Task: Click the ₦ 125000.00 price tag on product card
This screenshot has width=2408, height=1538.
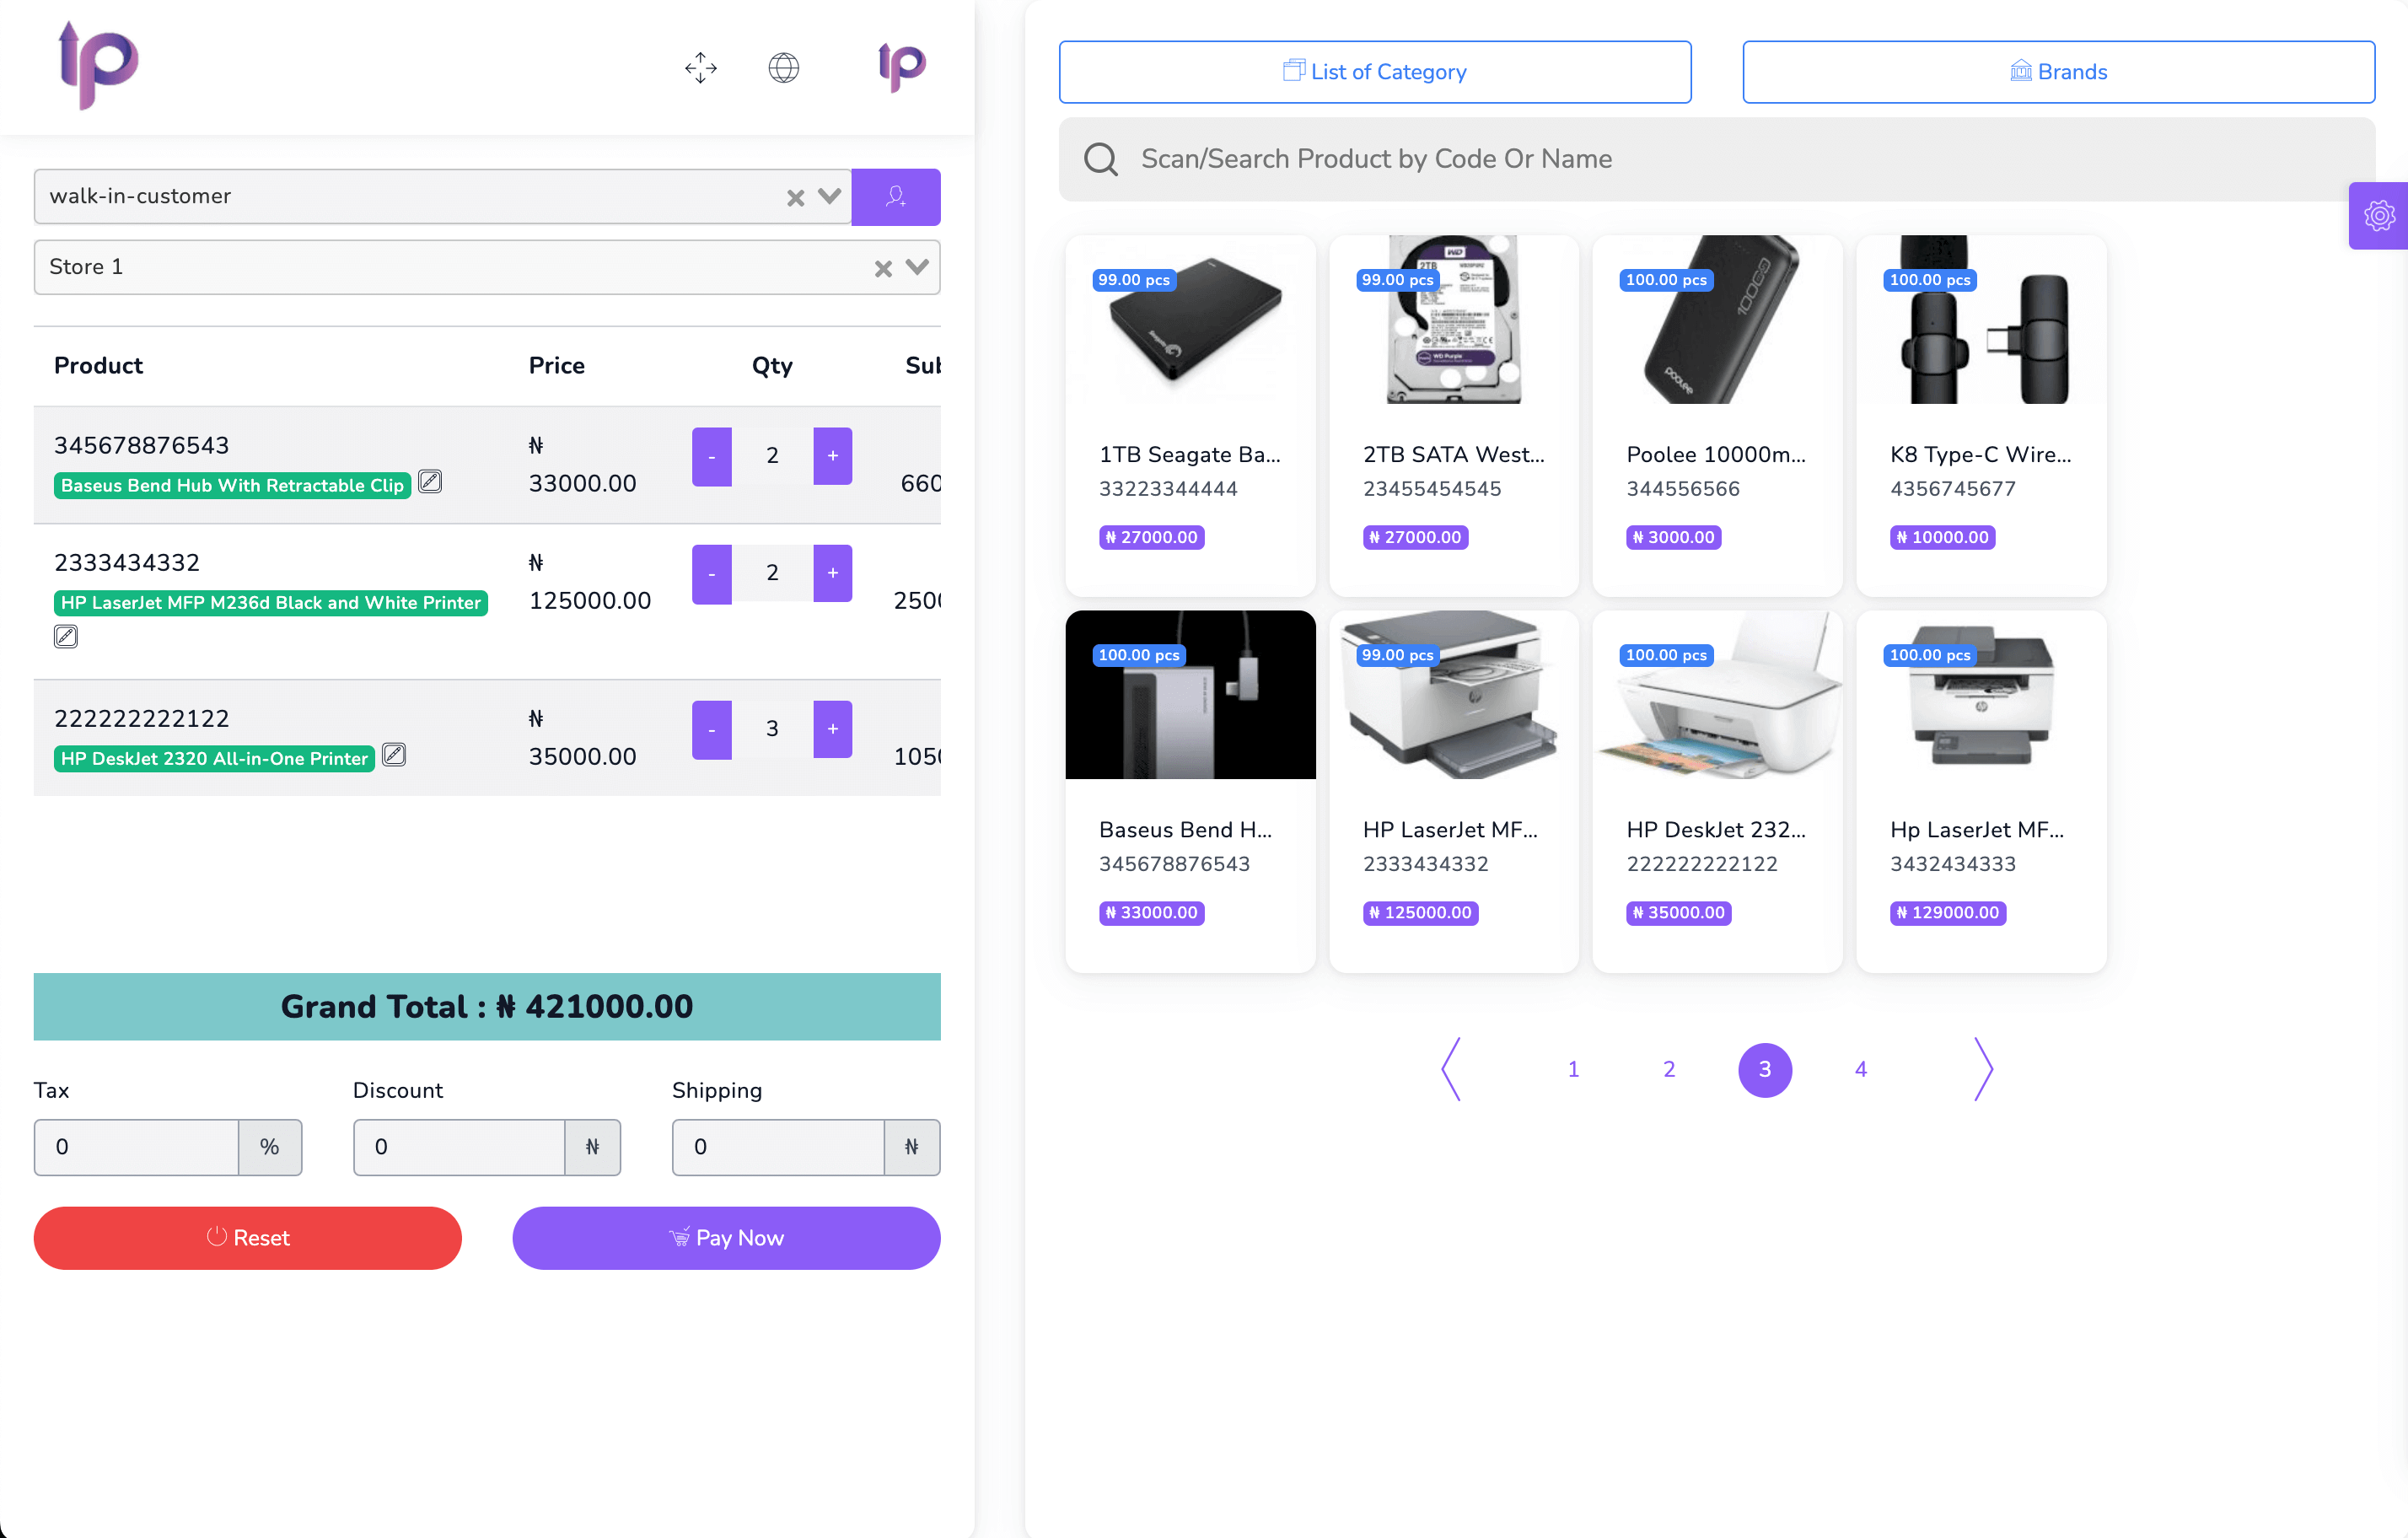Action: click(1420, 912)
